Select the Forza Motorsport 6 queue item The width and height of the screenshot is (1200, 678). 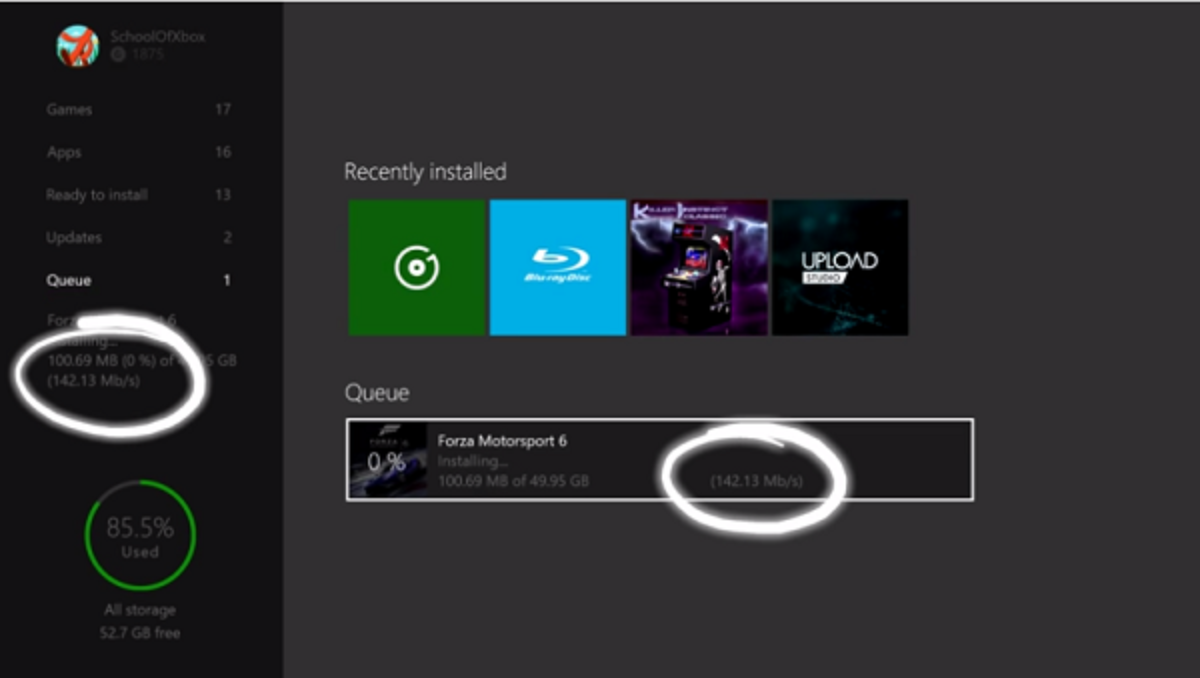[x=659, y=460]
